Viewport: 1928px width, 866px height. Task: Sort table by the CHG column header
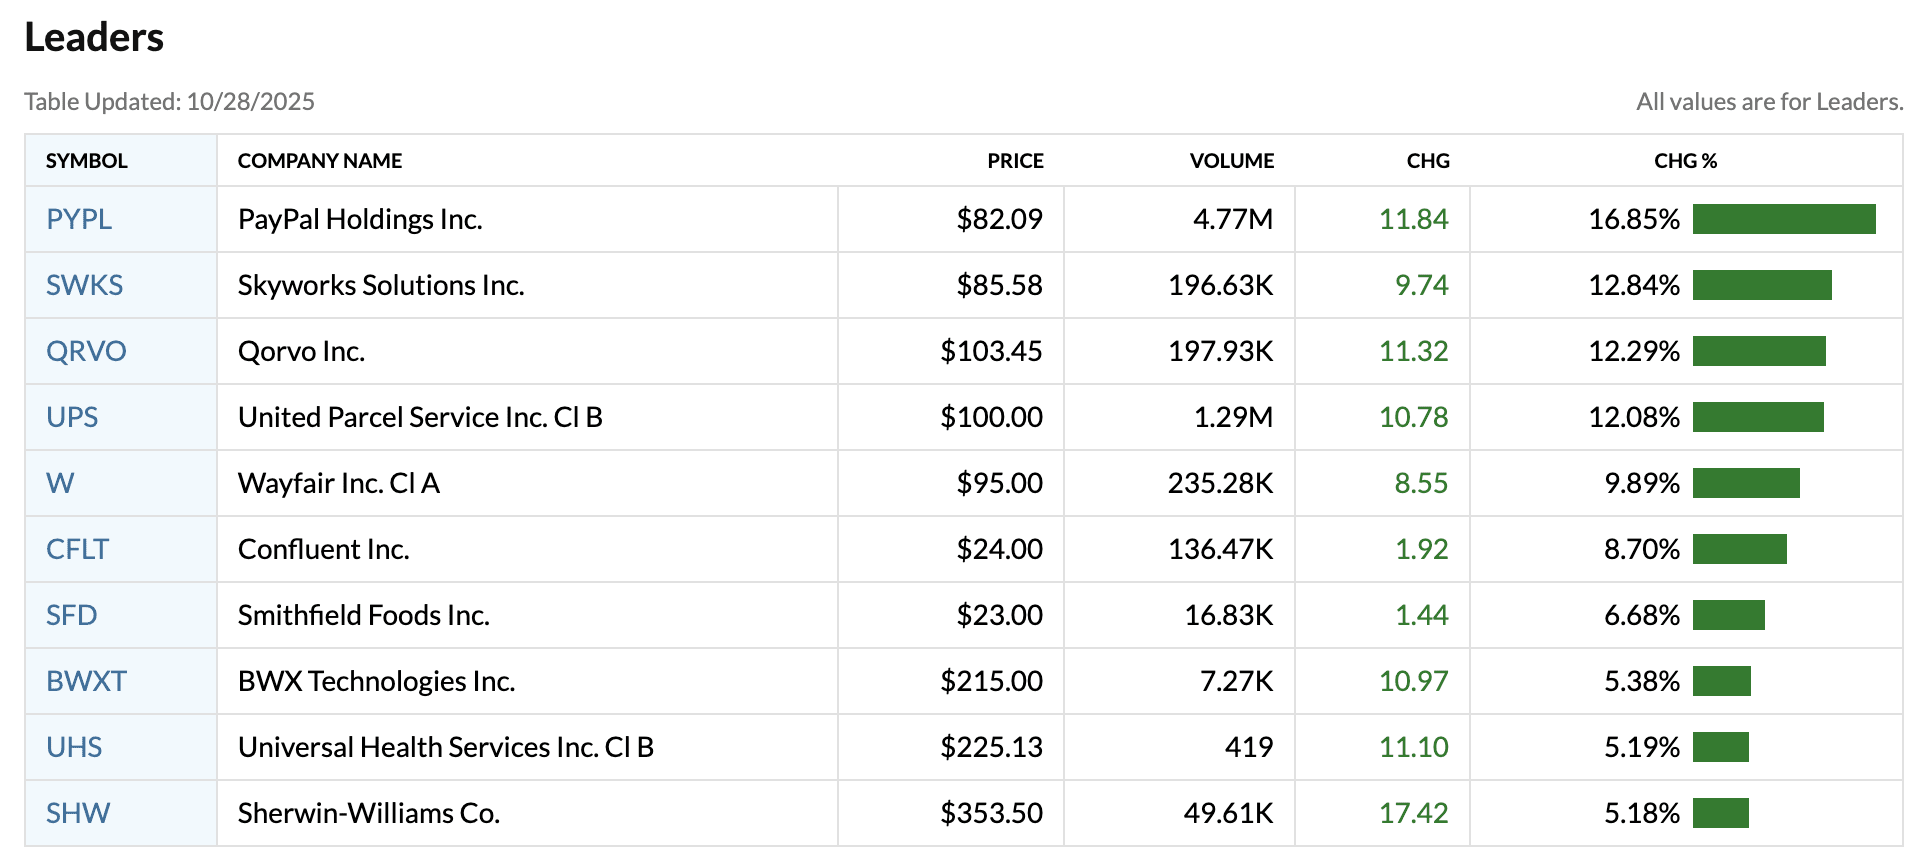tap(1428, 160)
